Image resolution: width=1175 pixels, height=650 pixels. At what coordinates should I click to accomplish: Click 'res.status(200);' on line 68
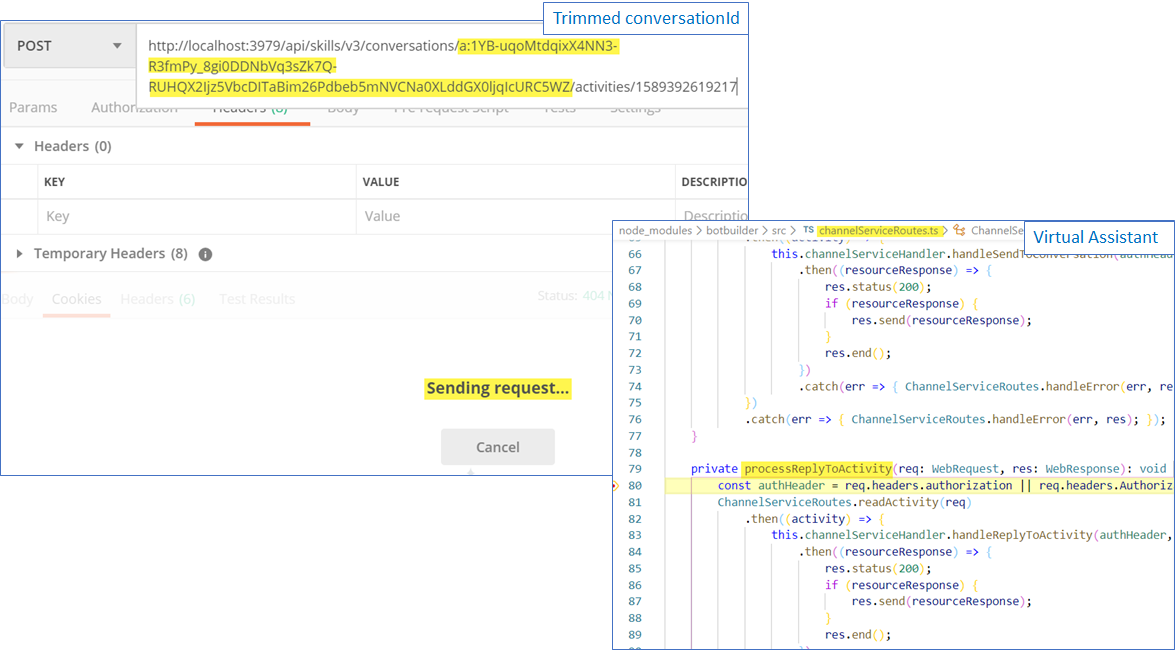tap(878, 287)
